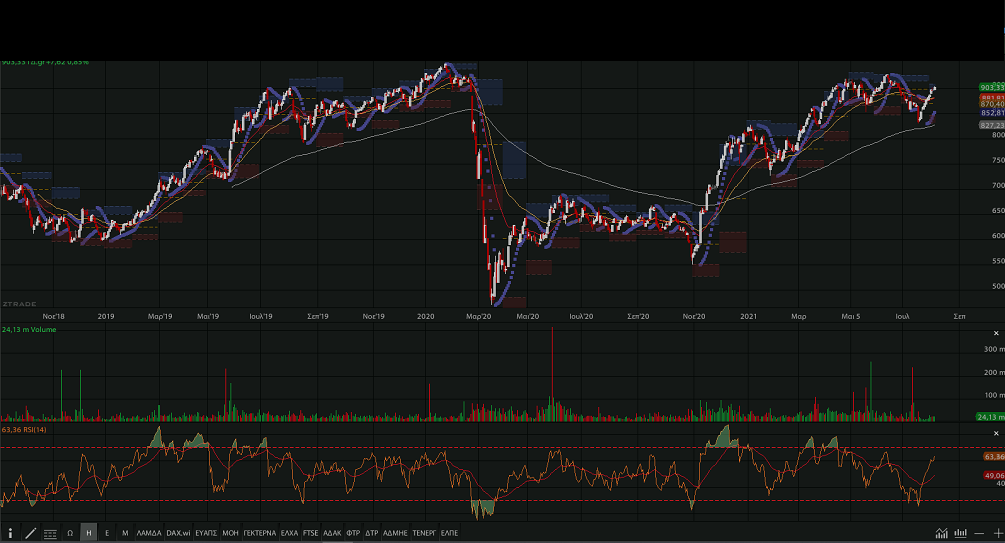
Task: Click the Μαρ'20 date on time axis
Action: tap(479, 316)
